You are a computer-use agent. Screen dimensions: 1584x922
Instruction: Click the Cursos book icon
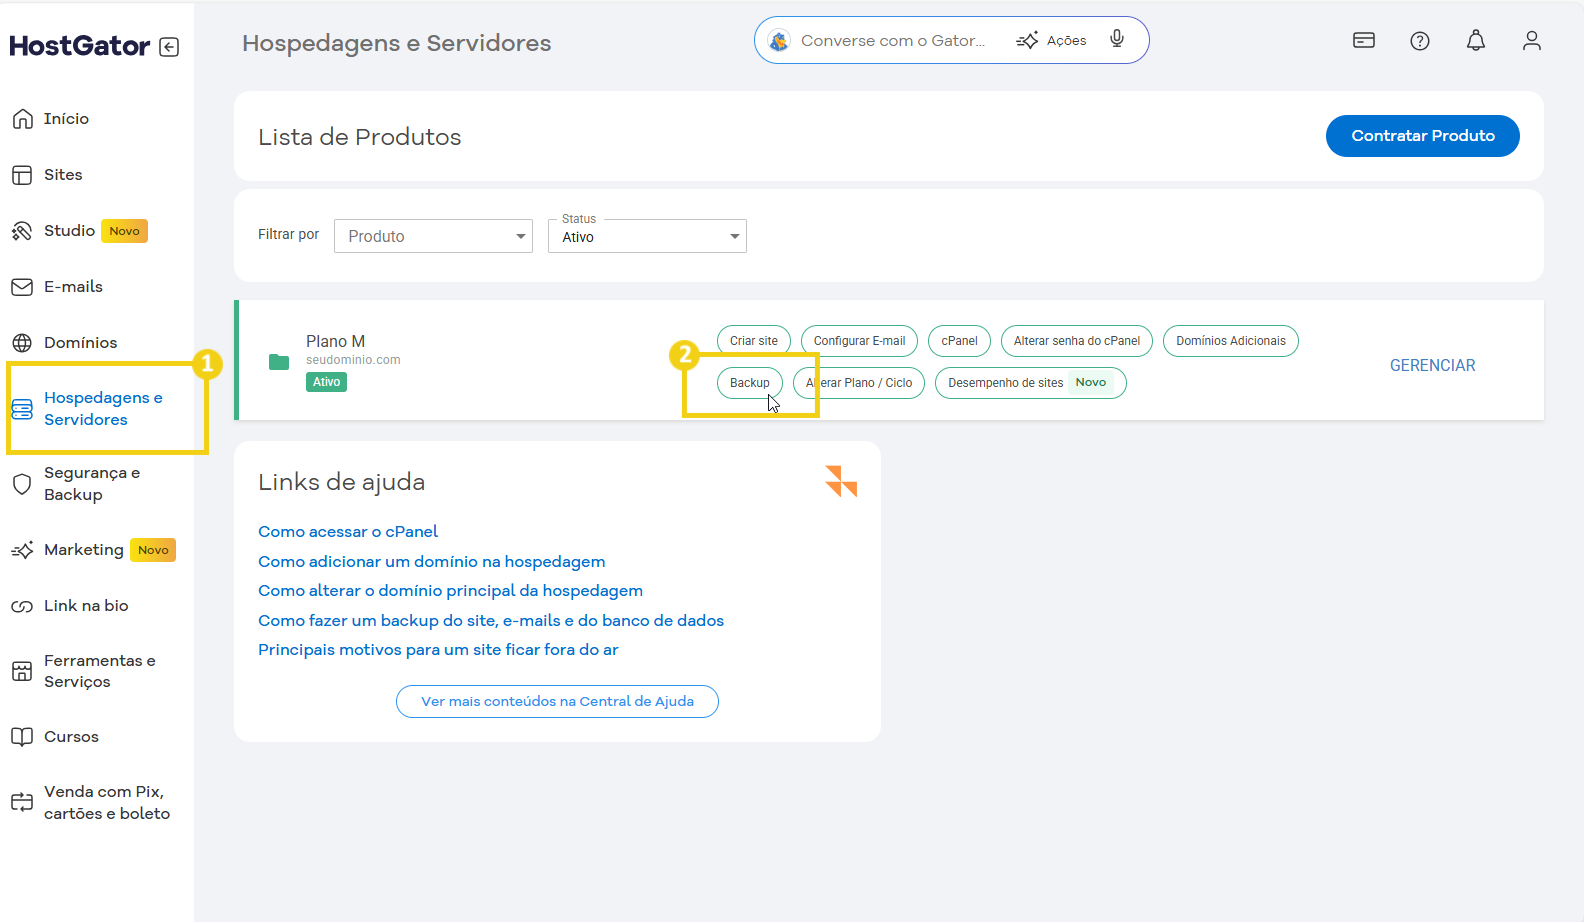[22, 737]
